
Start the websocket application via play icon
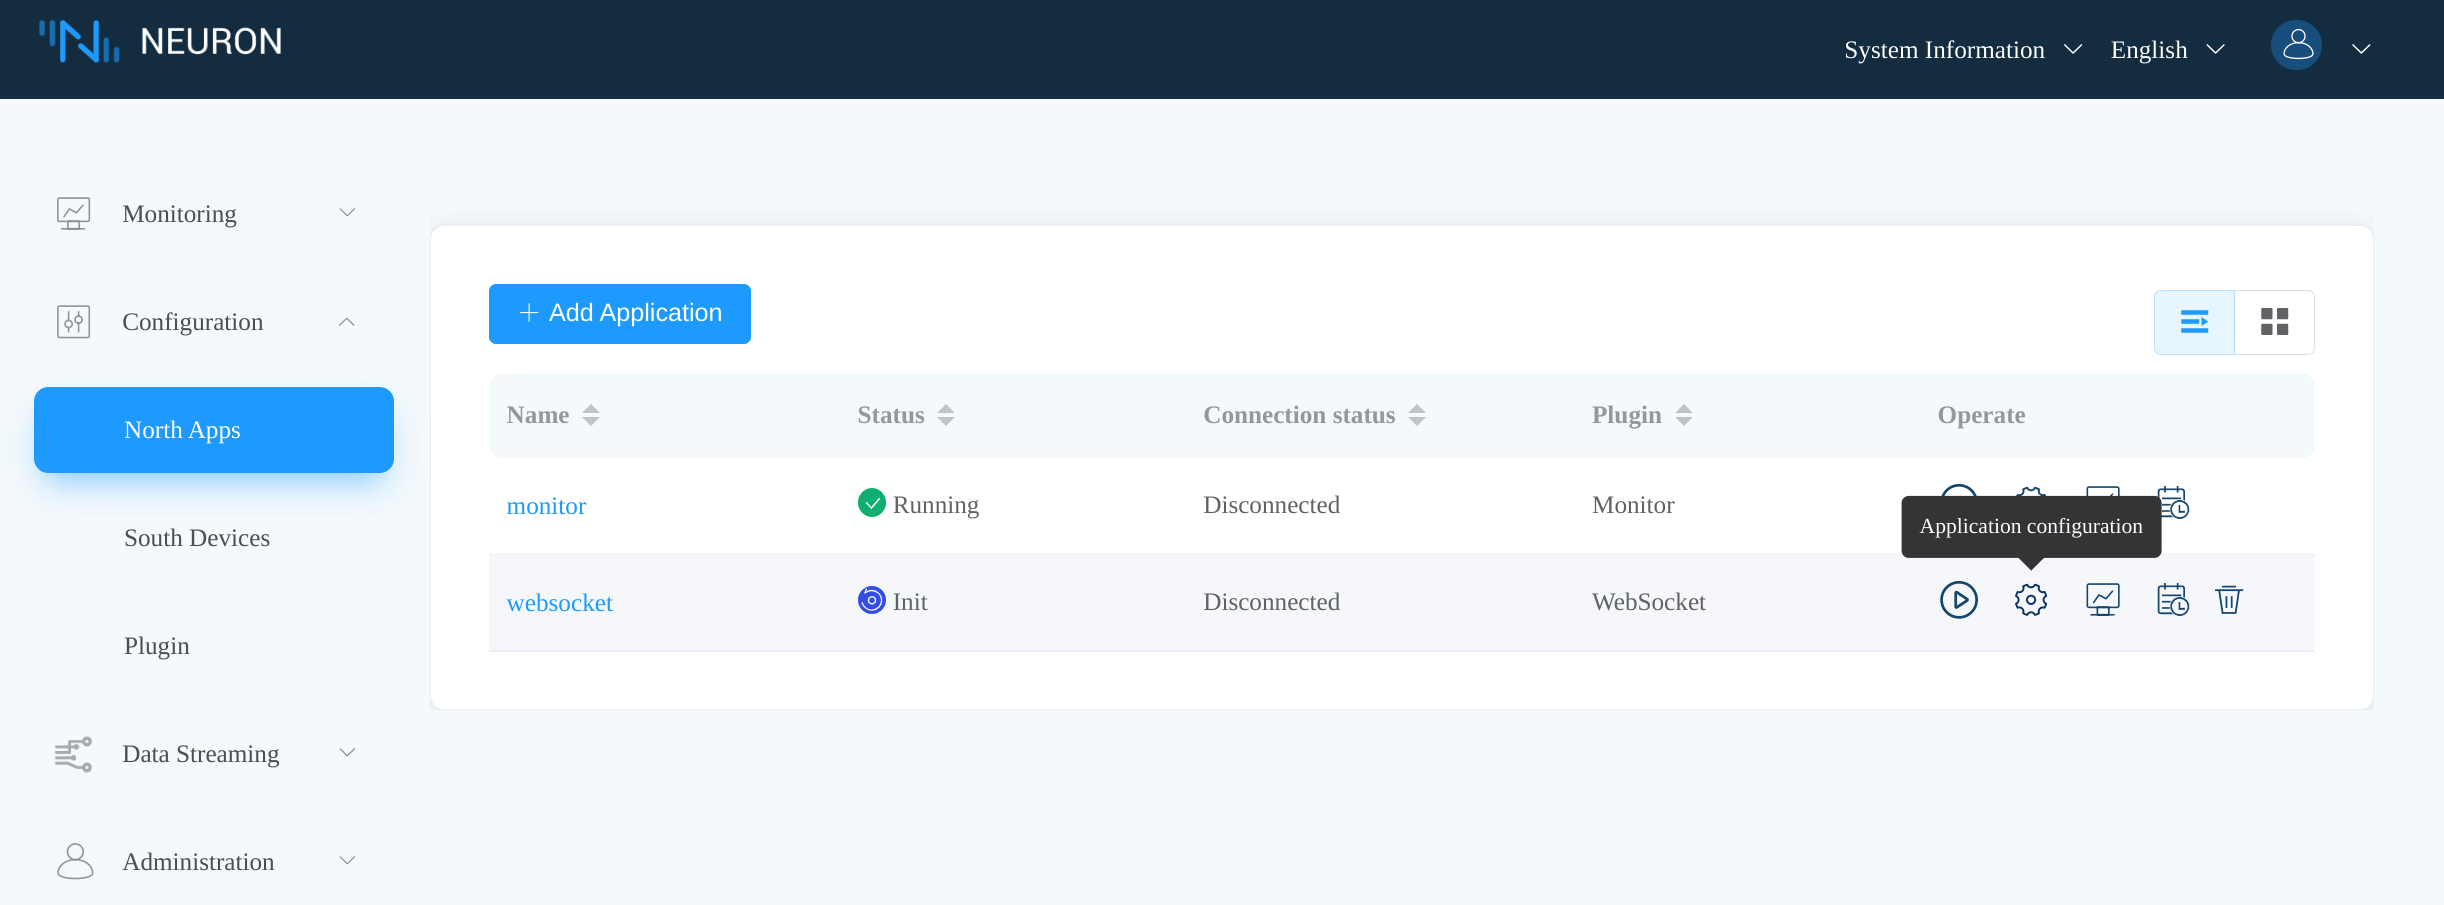[1959, 600]
